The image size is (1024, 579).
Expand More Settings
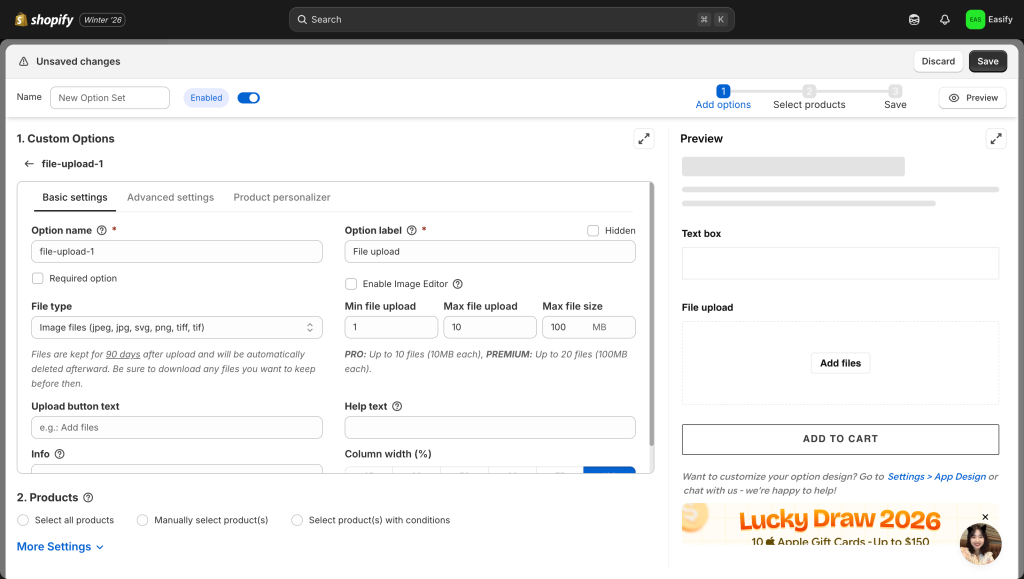[x=60, y=547]
